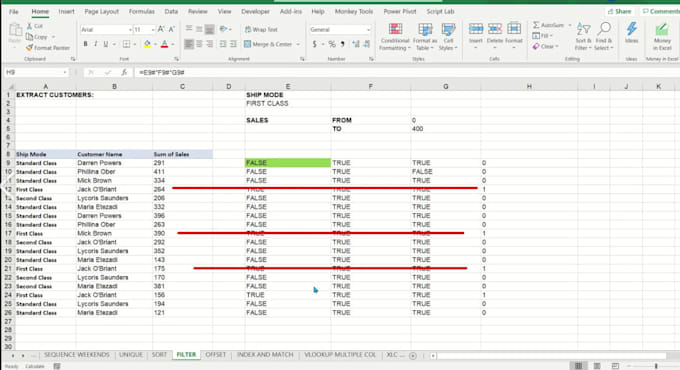This screenshot has width=680, height=370.
Task: Open Find & Select magnifier
Action: 604,37
